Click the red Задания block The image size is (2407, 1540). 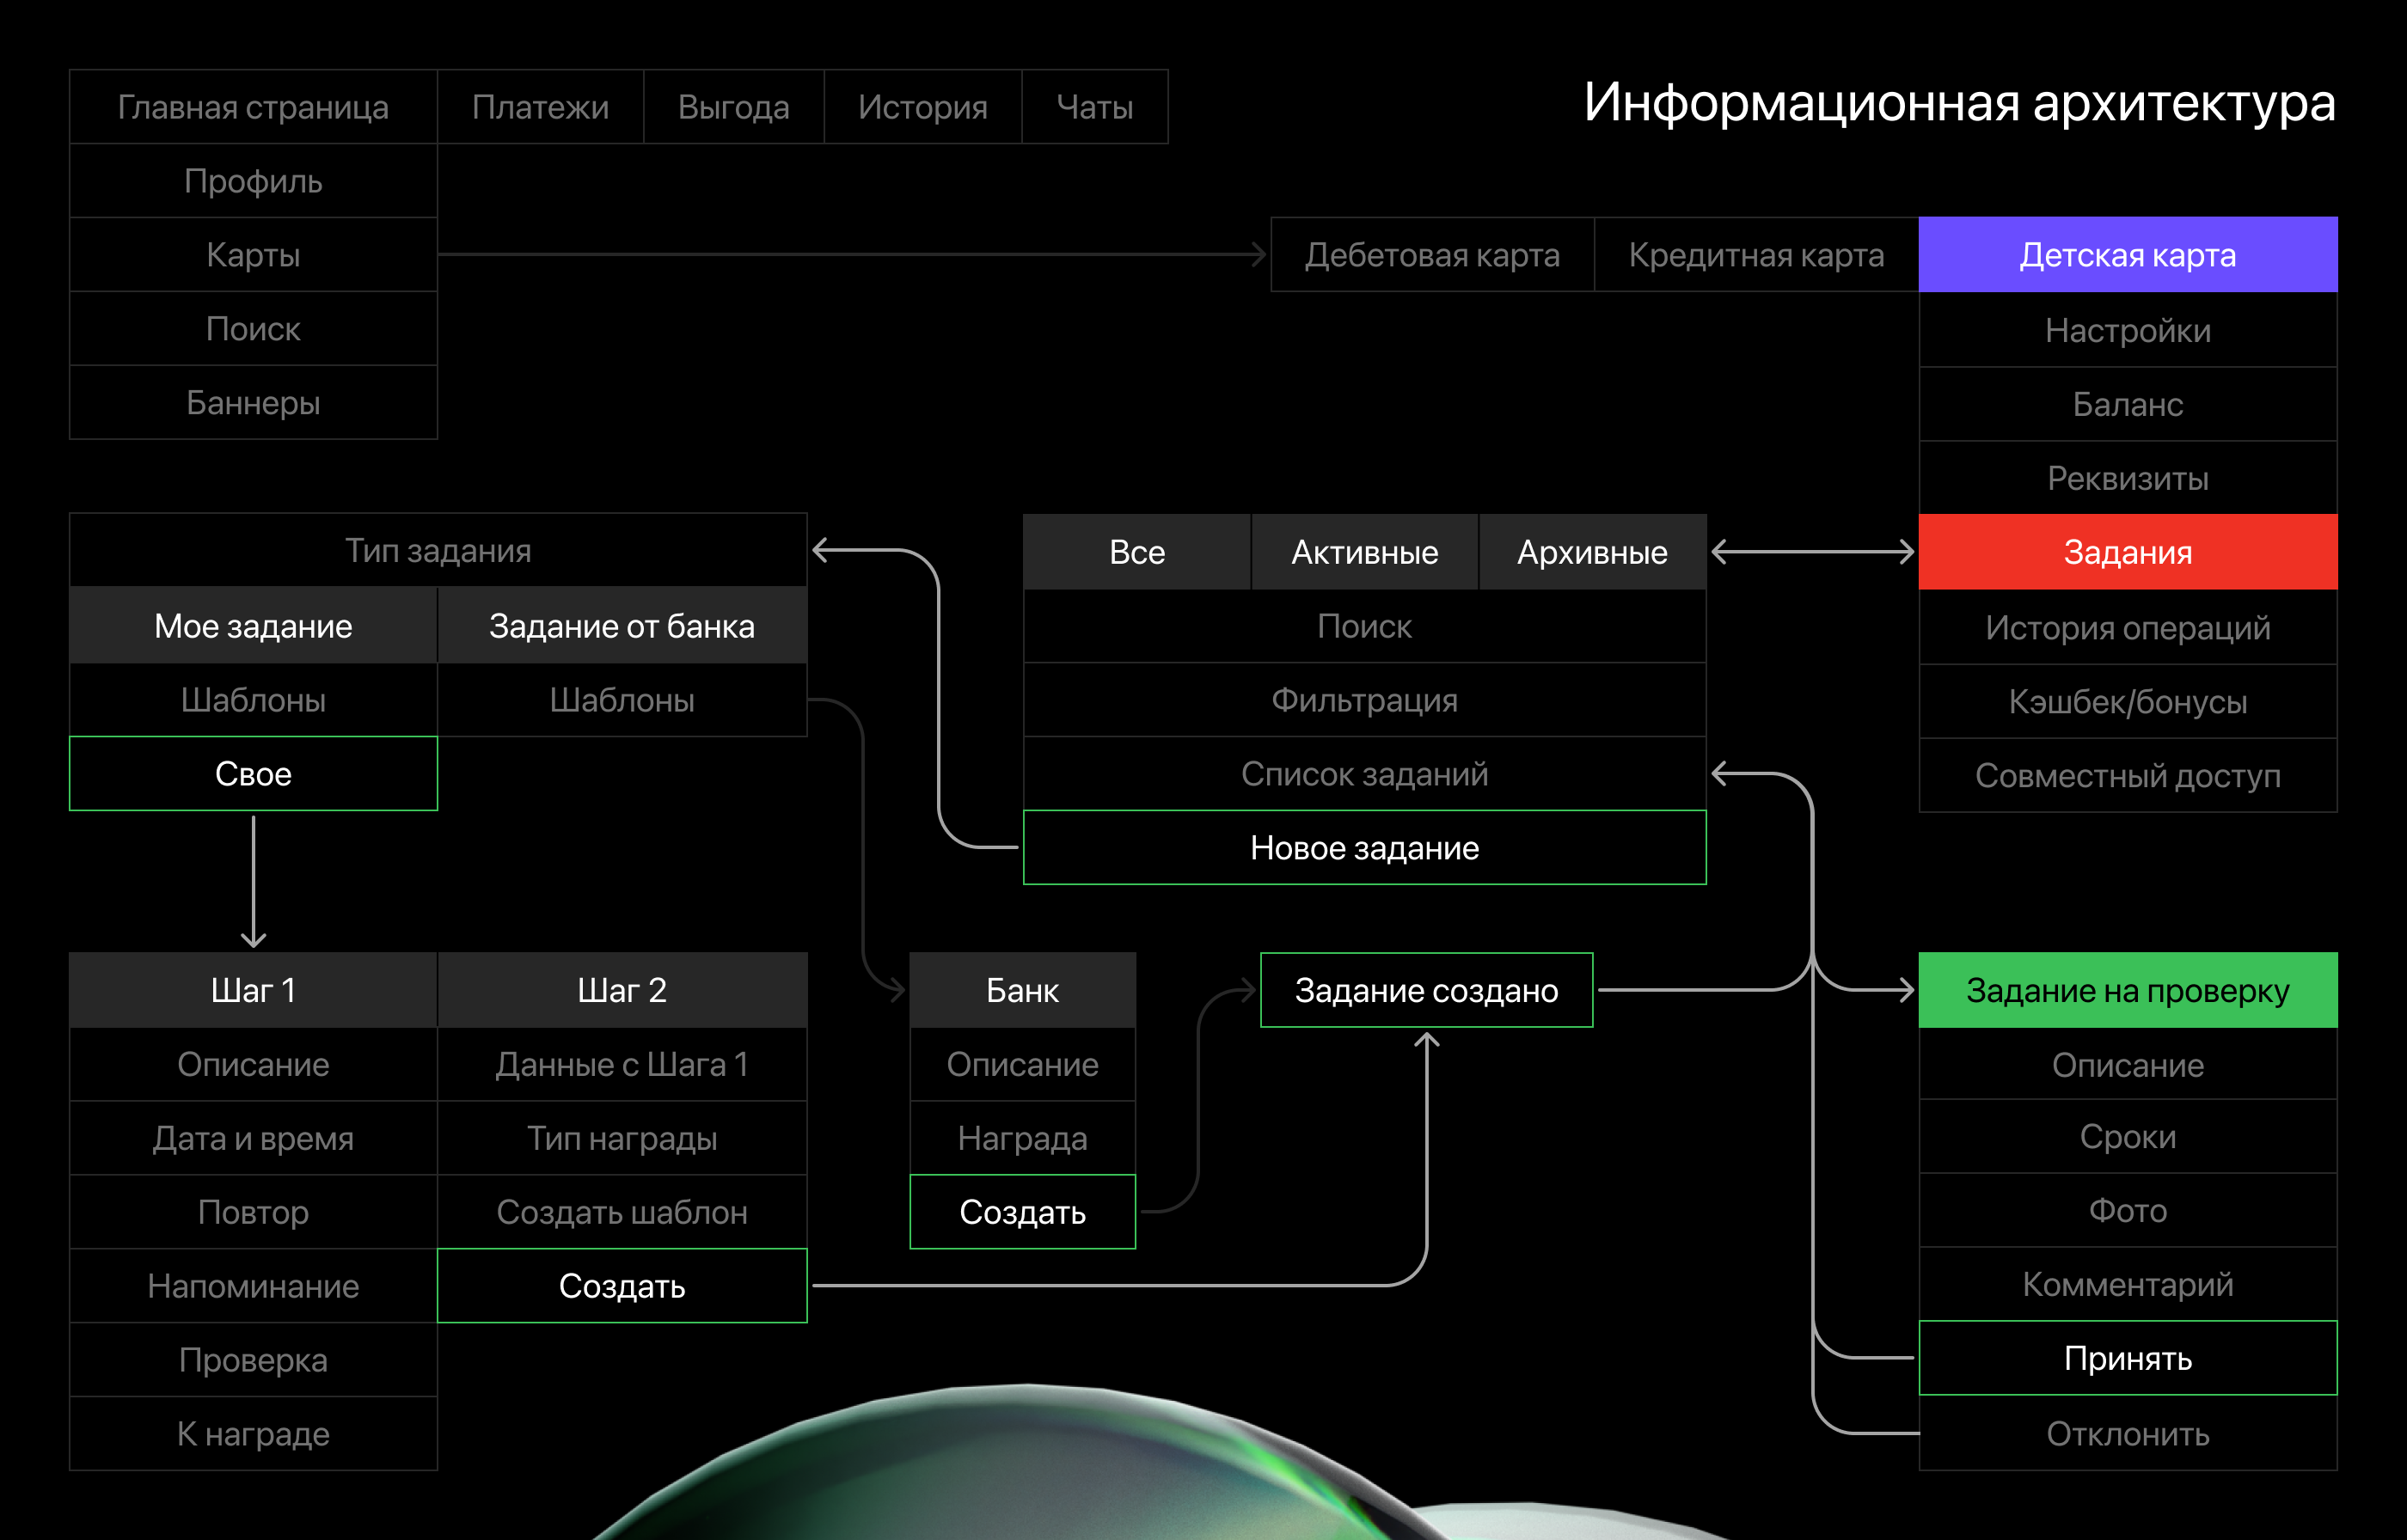point(2127,552)
